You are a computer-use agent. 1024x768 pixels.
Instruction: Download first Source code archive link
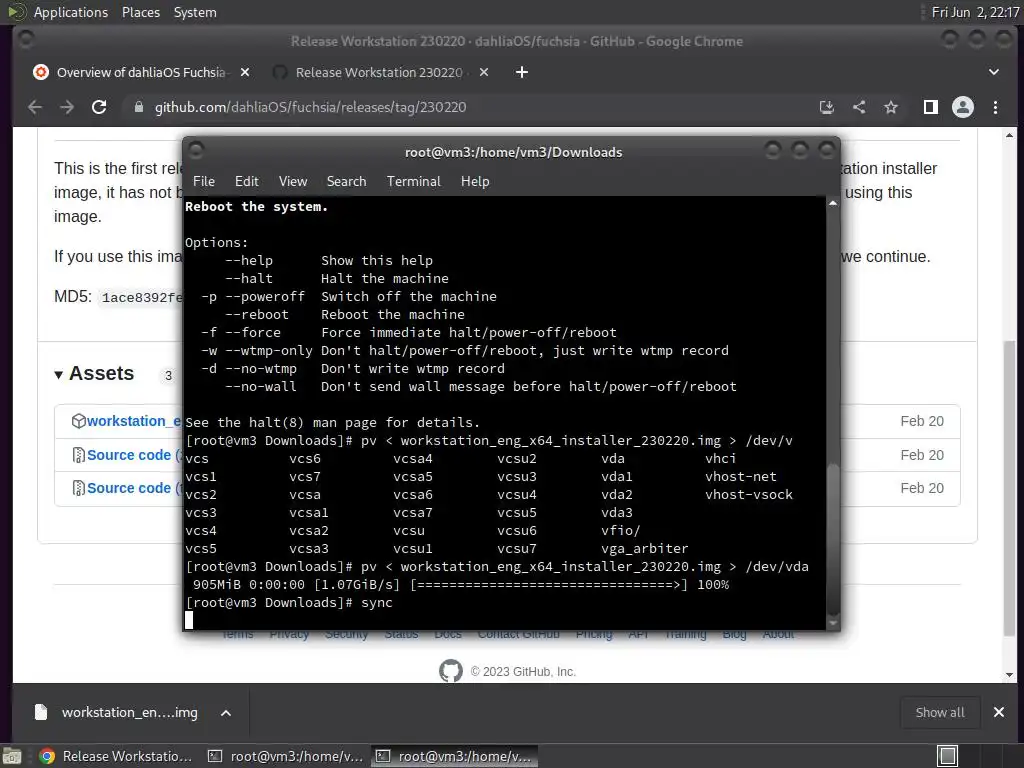(x=135, y=455)
